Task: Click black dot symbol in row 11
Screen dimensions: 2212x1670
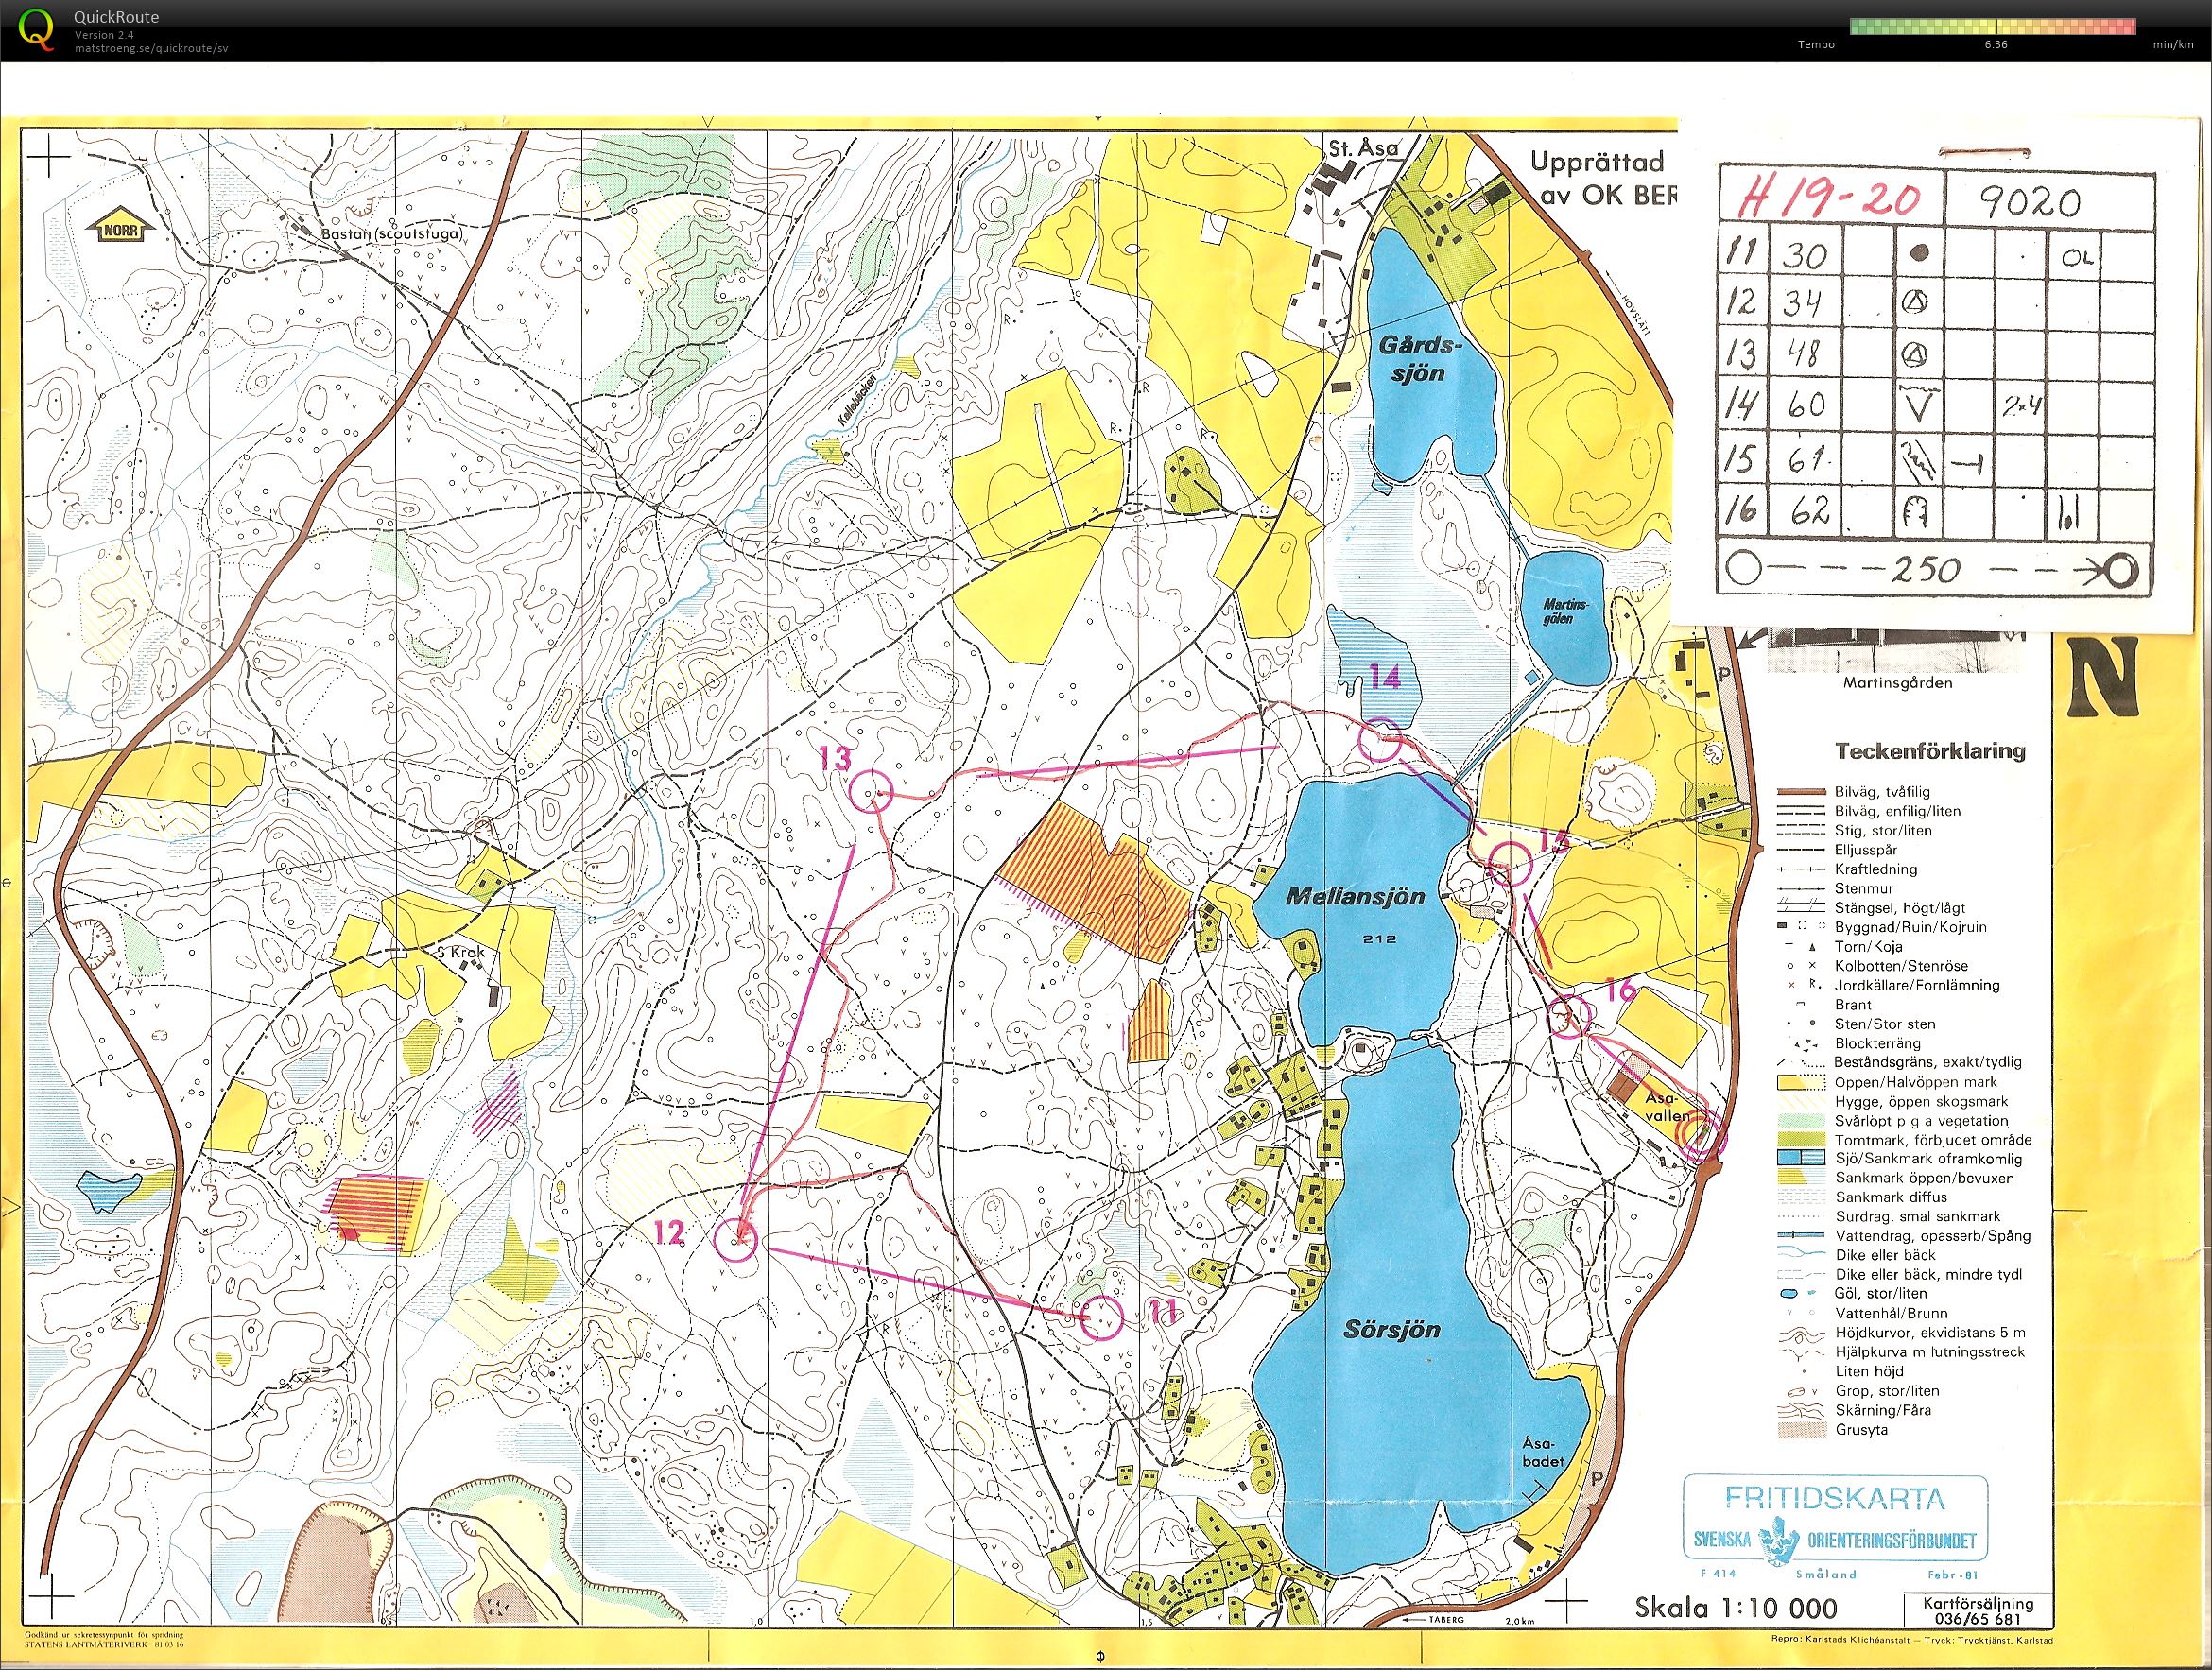Action: click(1918, 253)
